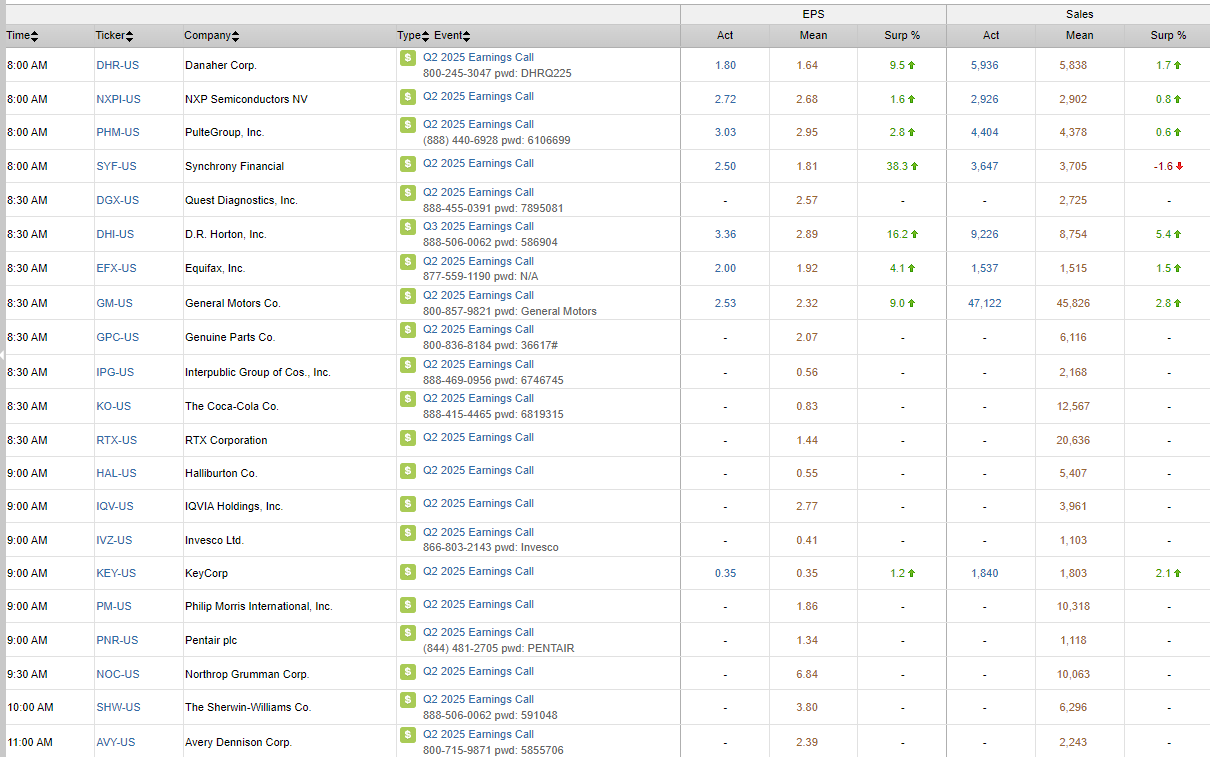Screen dimensions: 1210x757
Task: Open the Q2 2025 Earnings Call for Halliburton Co.
Action: 478,470
